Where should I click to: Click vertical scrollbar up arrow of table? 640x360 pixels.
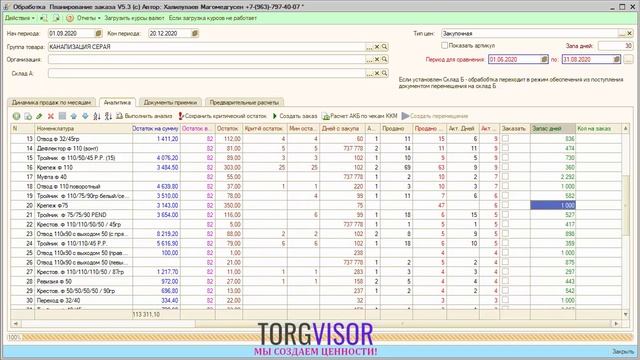point(626,129)
